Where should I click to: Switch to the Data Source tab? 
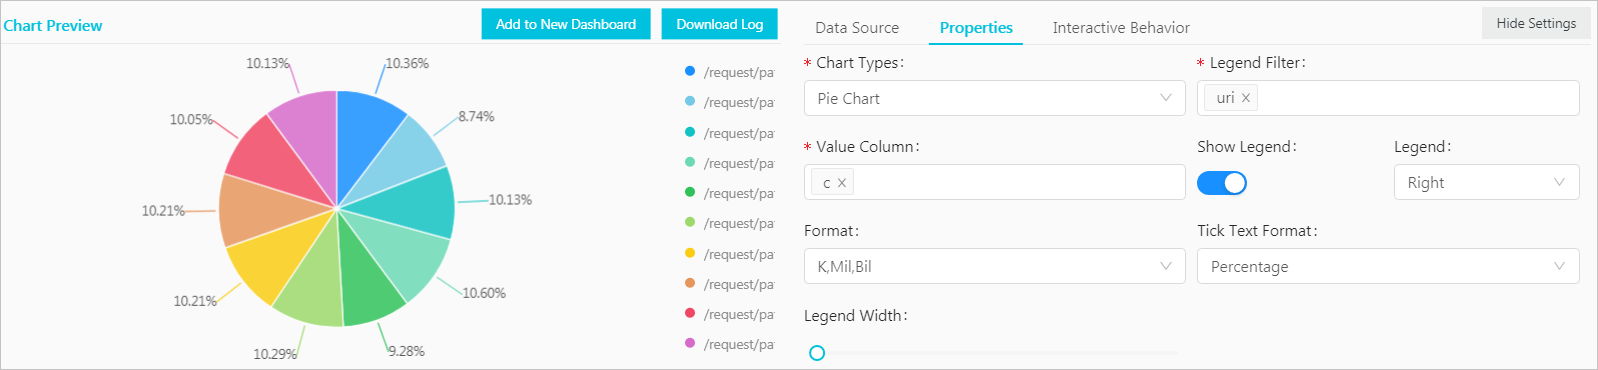(857, 28)
